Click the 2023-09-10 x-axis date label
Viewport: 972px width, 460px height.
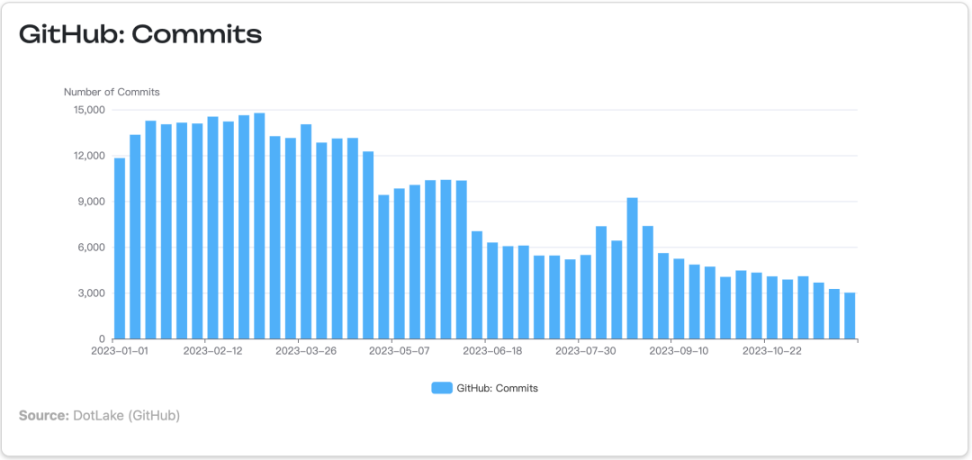679,351
